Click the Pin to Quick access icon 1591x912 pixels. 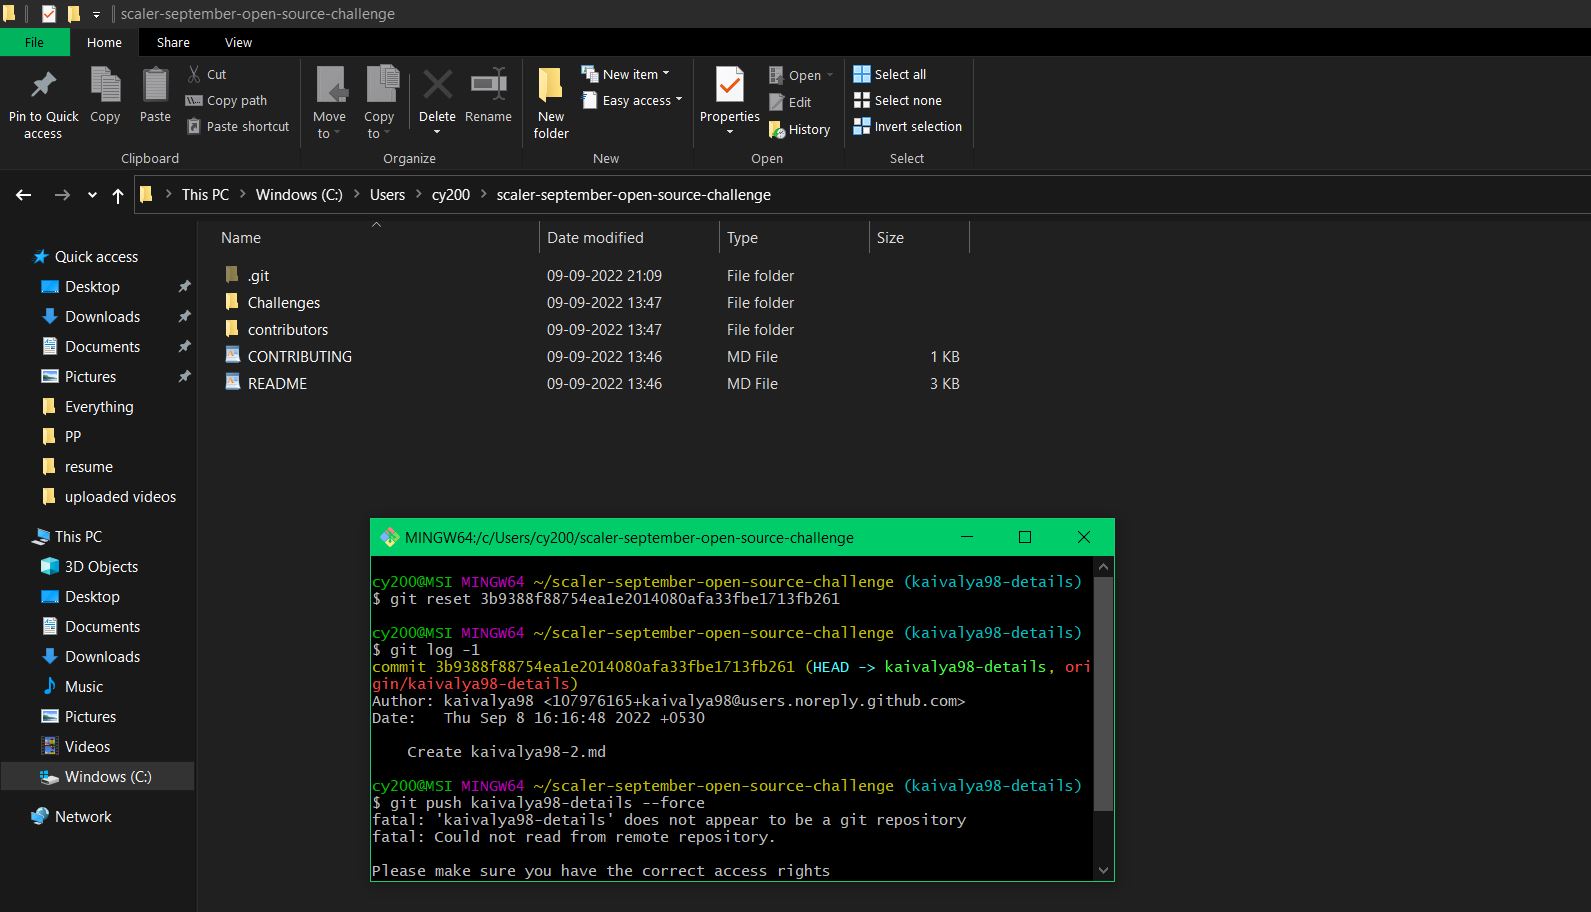(43, 86)
